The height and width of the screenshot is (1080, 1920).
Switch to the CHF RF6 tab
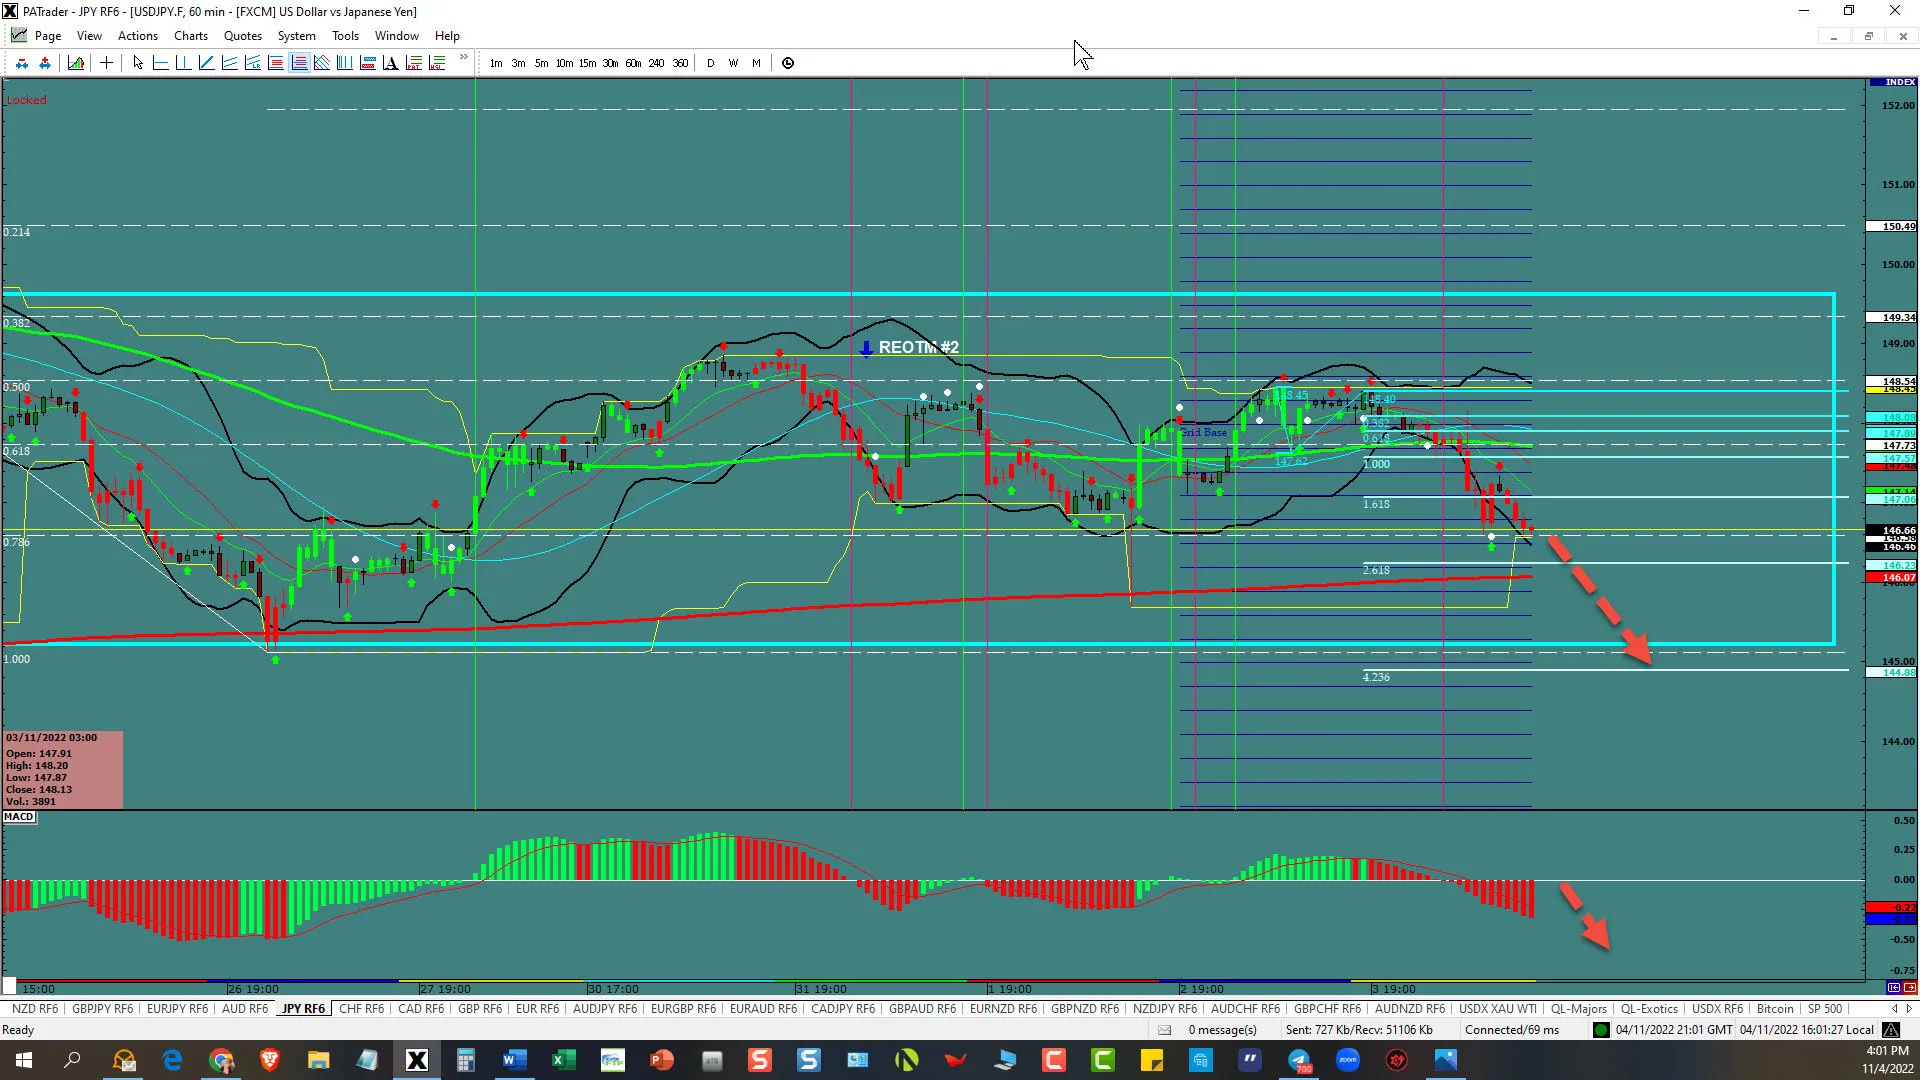361,1009
